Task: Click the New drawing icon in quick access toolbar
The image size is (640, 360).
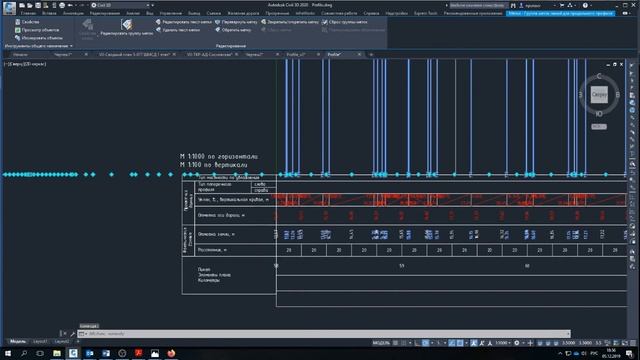Action: (x=22, y=5)
